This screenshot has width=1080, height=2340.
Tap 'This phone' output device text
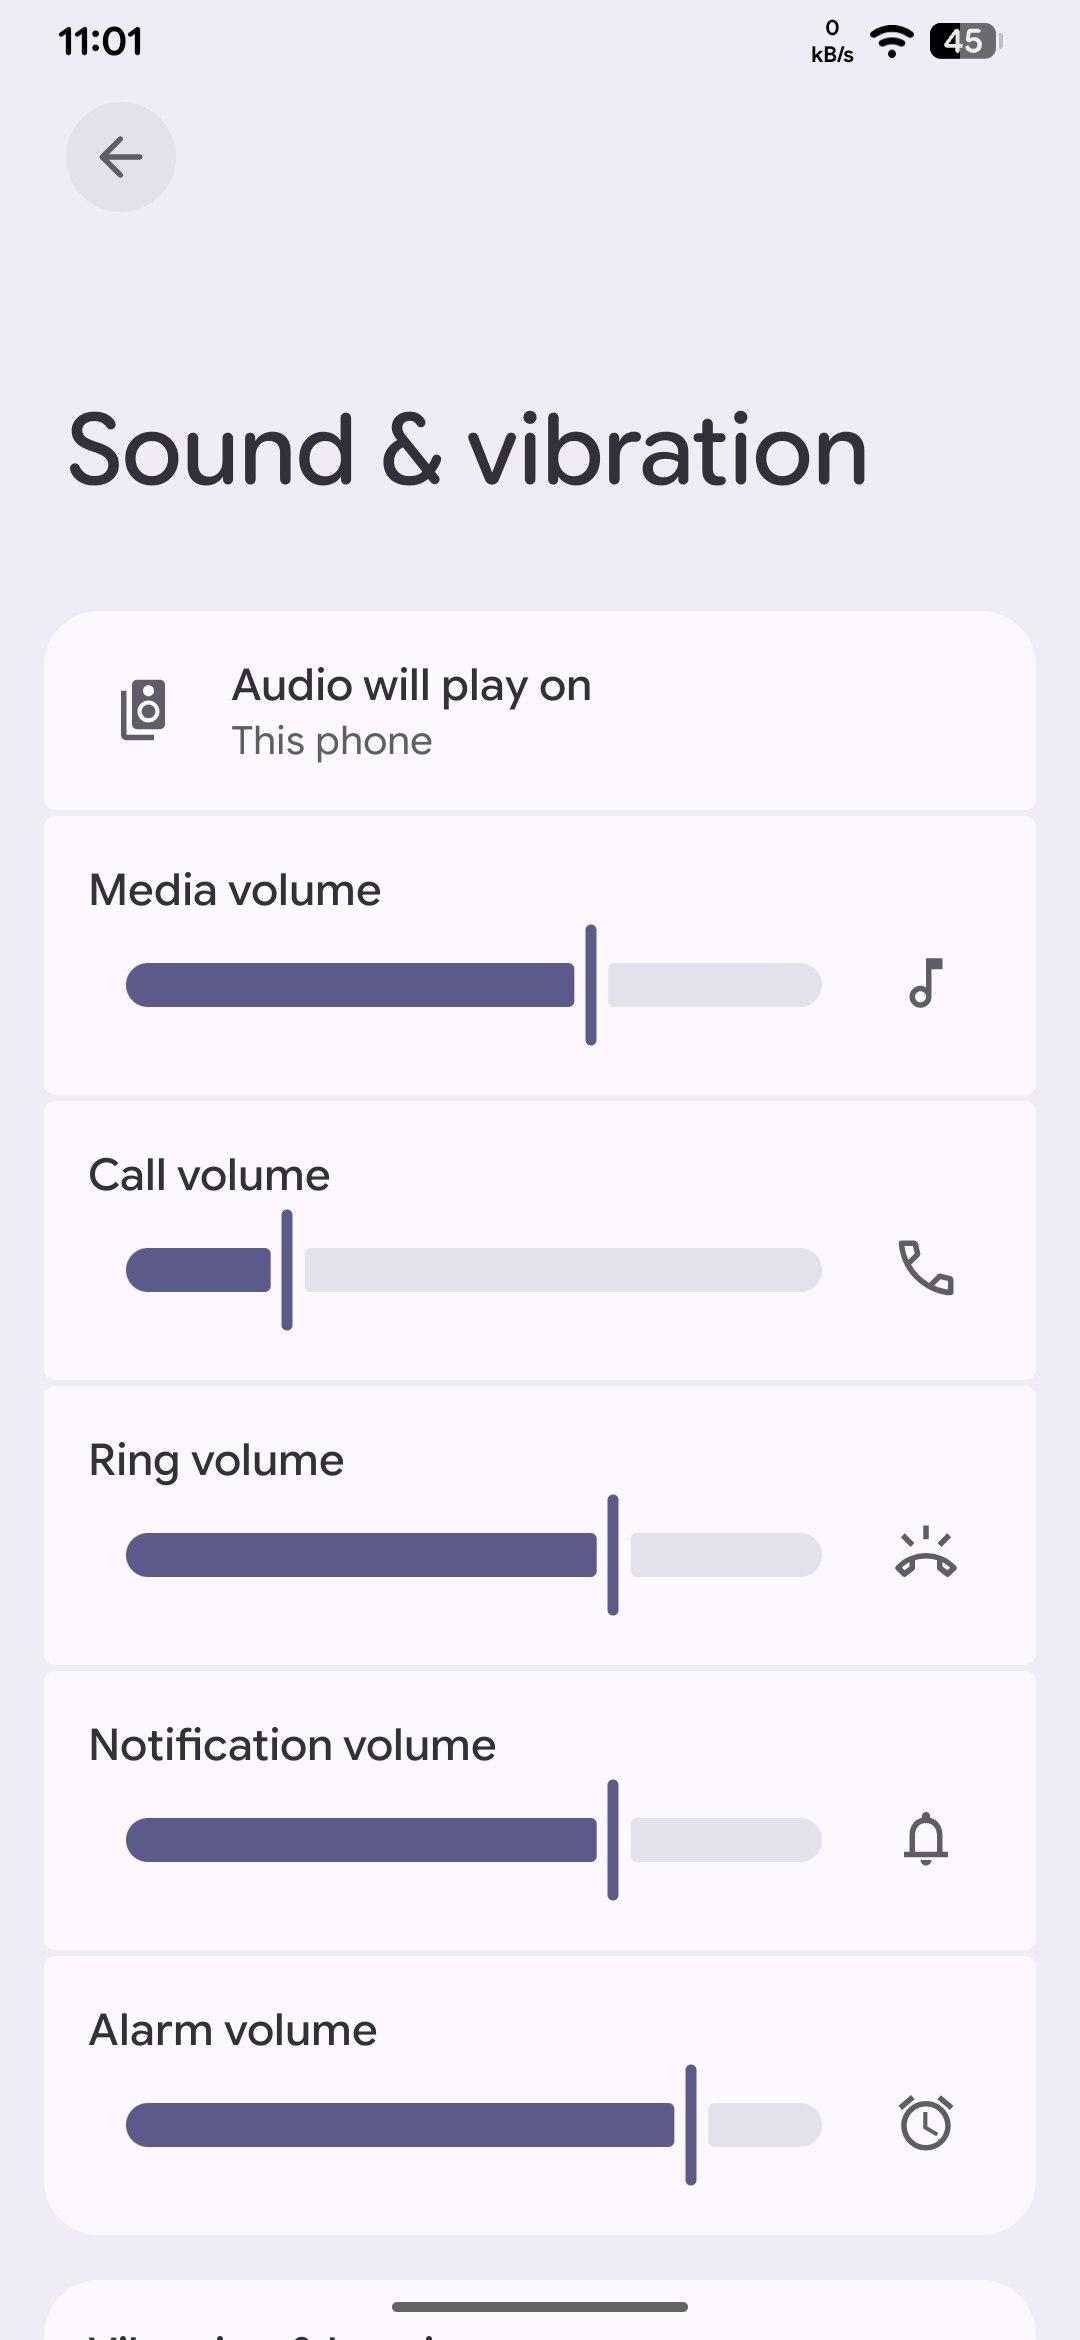(332, 741)
